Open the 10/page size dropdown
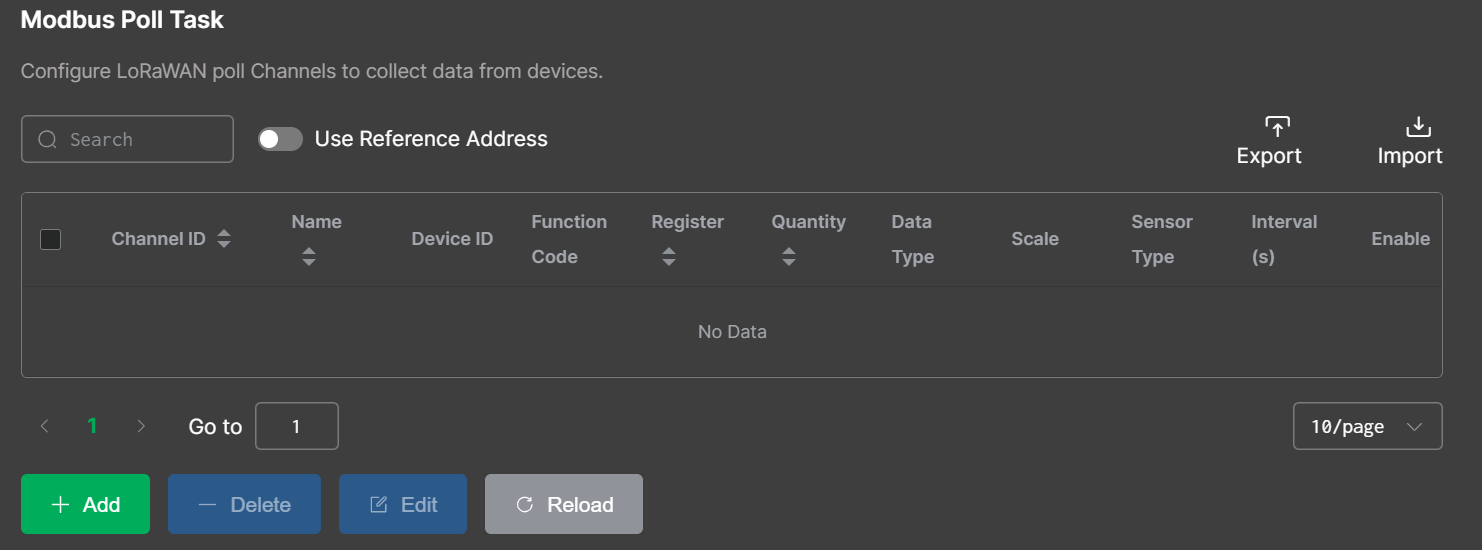 coord(1367,426)
